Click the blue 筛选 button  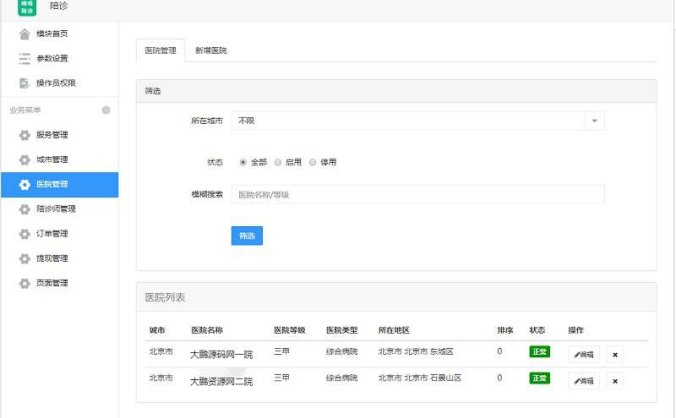247,236
